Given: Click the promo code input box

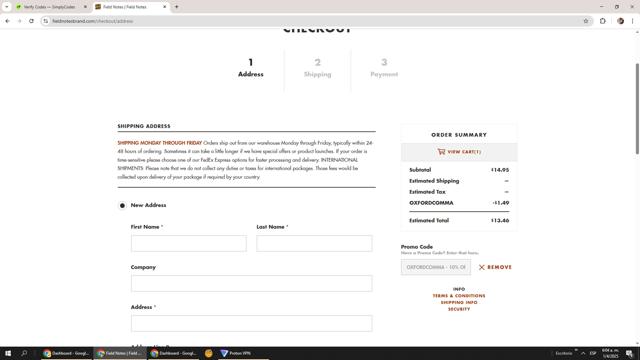Looking at the screenshot, I should [436, 267].
